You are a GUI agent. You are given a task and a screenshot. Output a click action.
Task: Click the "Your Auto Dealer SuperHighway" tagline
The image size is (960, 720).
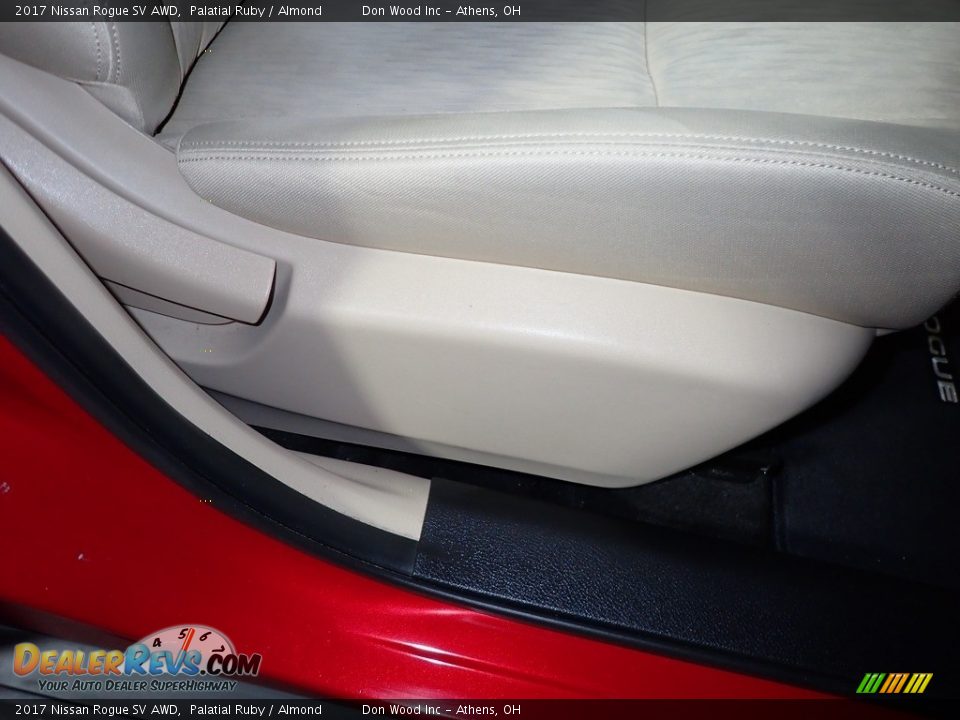(x=137, y=685)
